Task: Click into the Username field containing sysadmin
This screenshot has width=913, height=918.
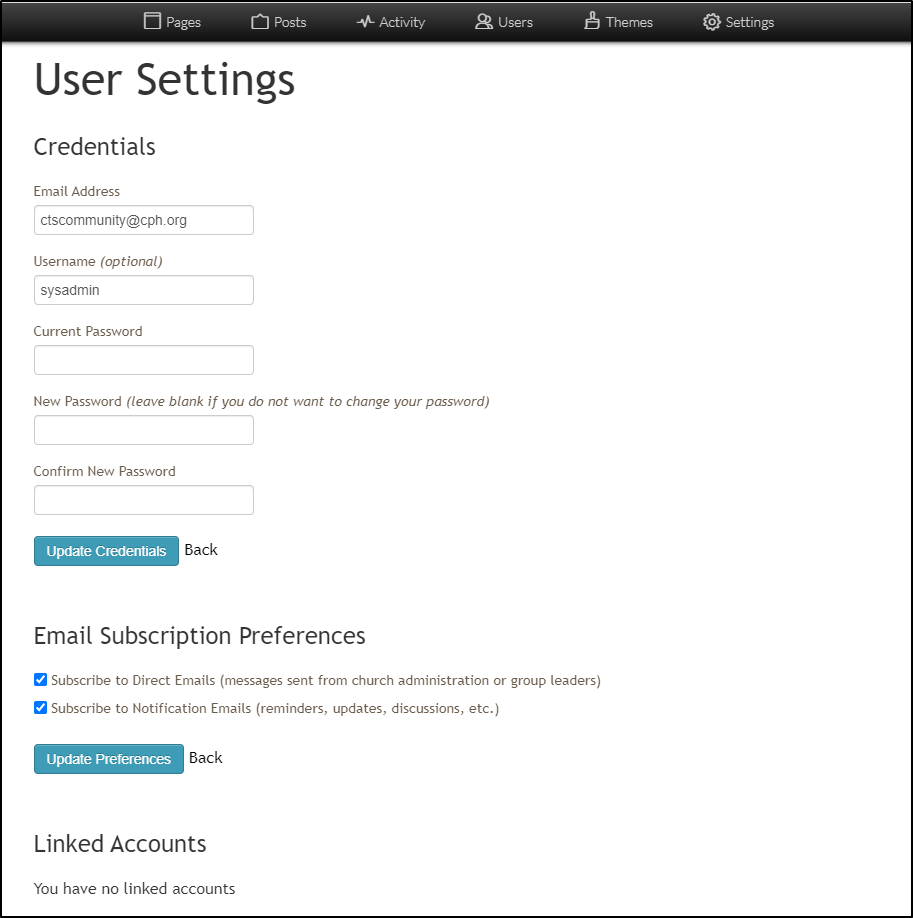Action: pos(144,290)
